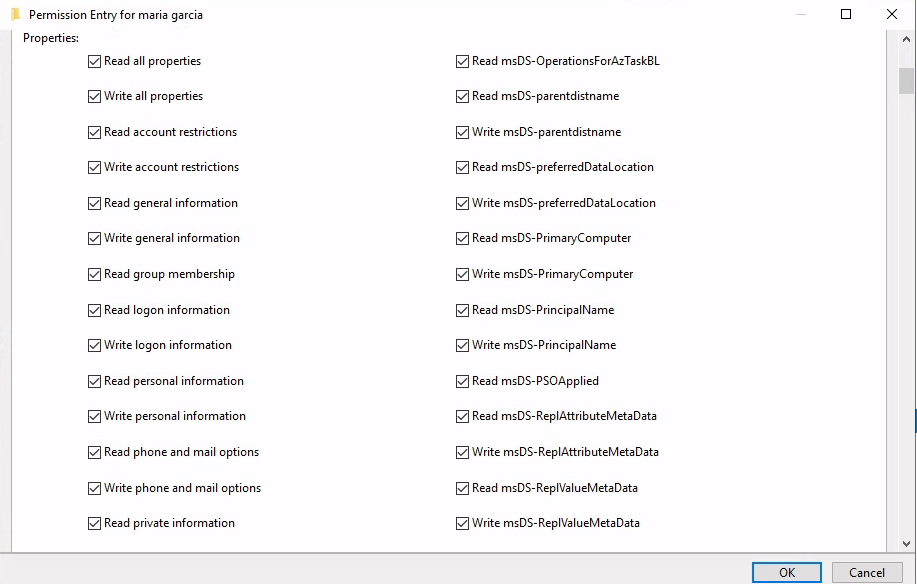Viewport: 917px width, 584px height.
Task: Toggle Read msDS-PrimaryComputer checkbox
Action: (462, 239)
